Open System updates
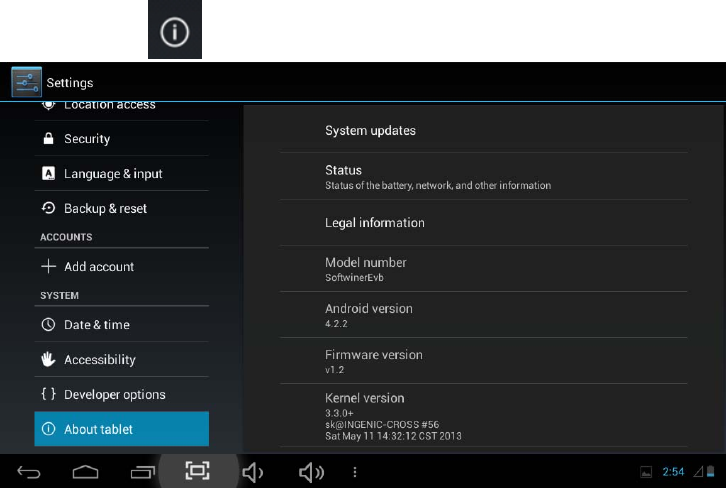Image resolution: width=726 pixels, height=488 pixels. [x=483, y=130]
